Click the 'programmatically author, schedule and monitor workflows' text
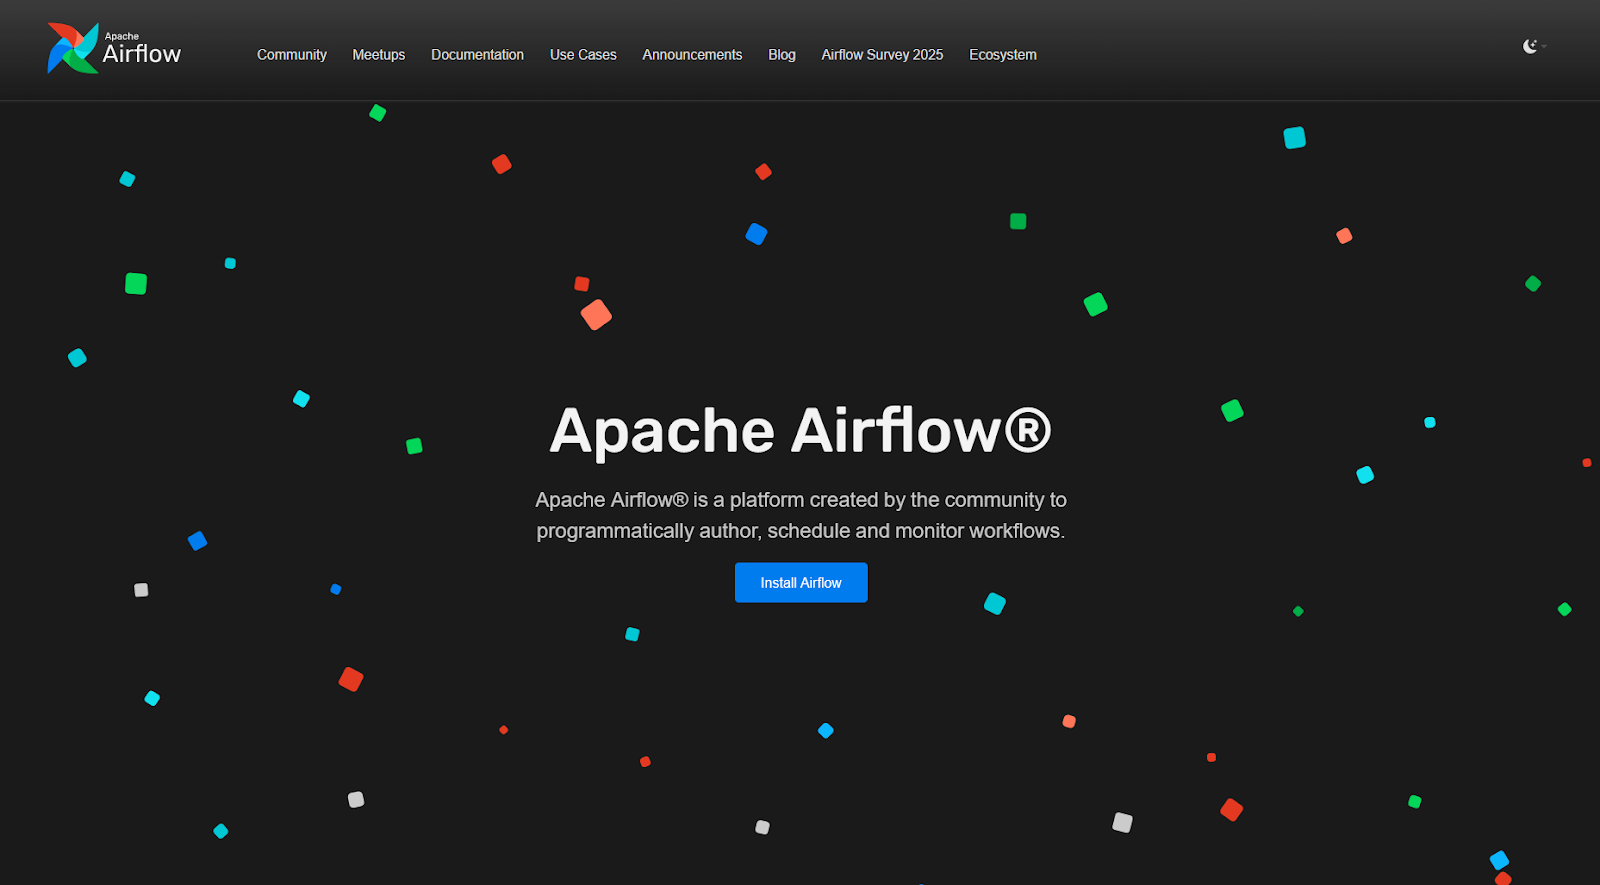This screenshot has width=1600, height=885. (800, 531)
